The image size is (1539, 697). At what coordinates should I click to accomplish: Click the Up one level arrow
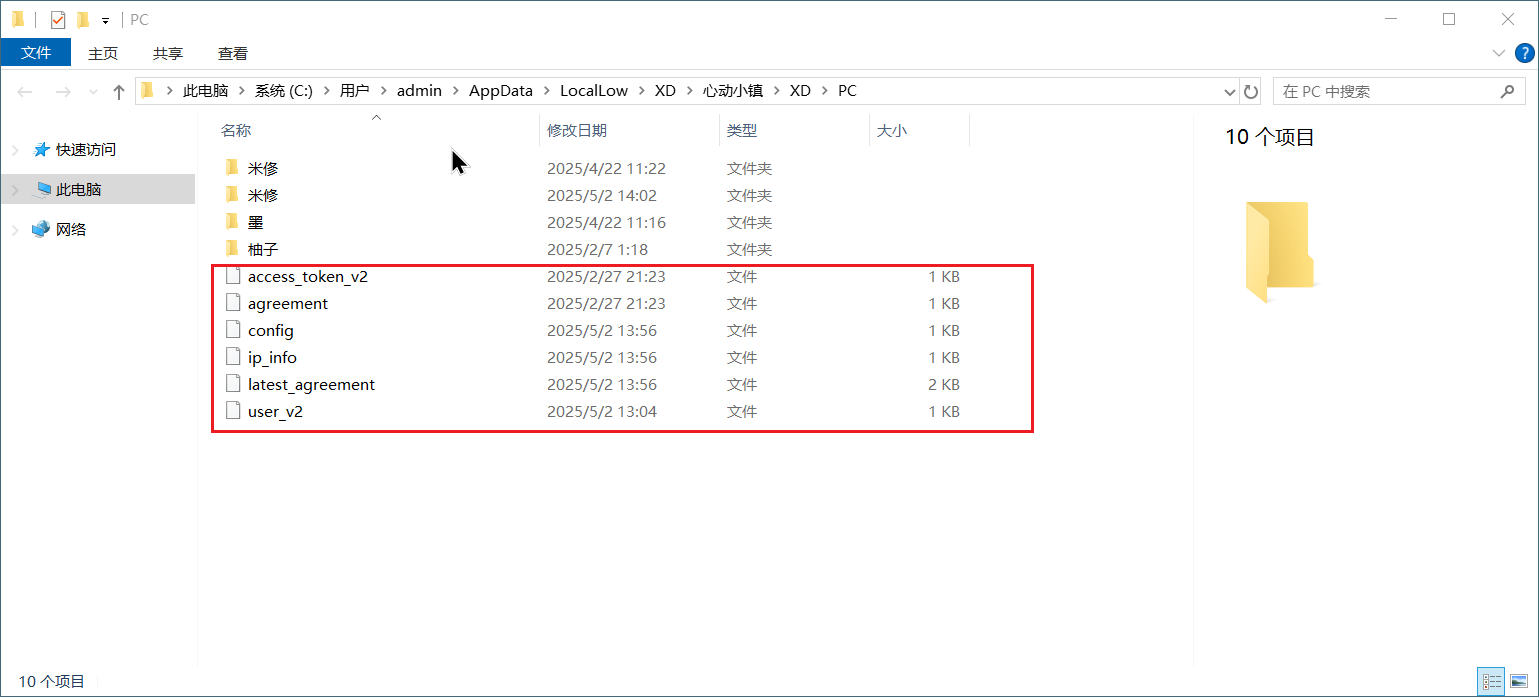(119, 91)
